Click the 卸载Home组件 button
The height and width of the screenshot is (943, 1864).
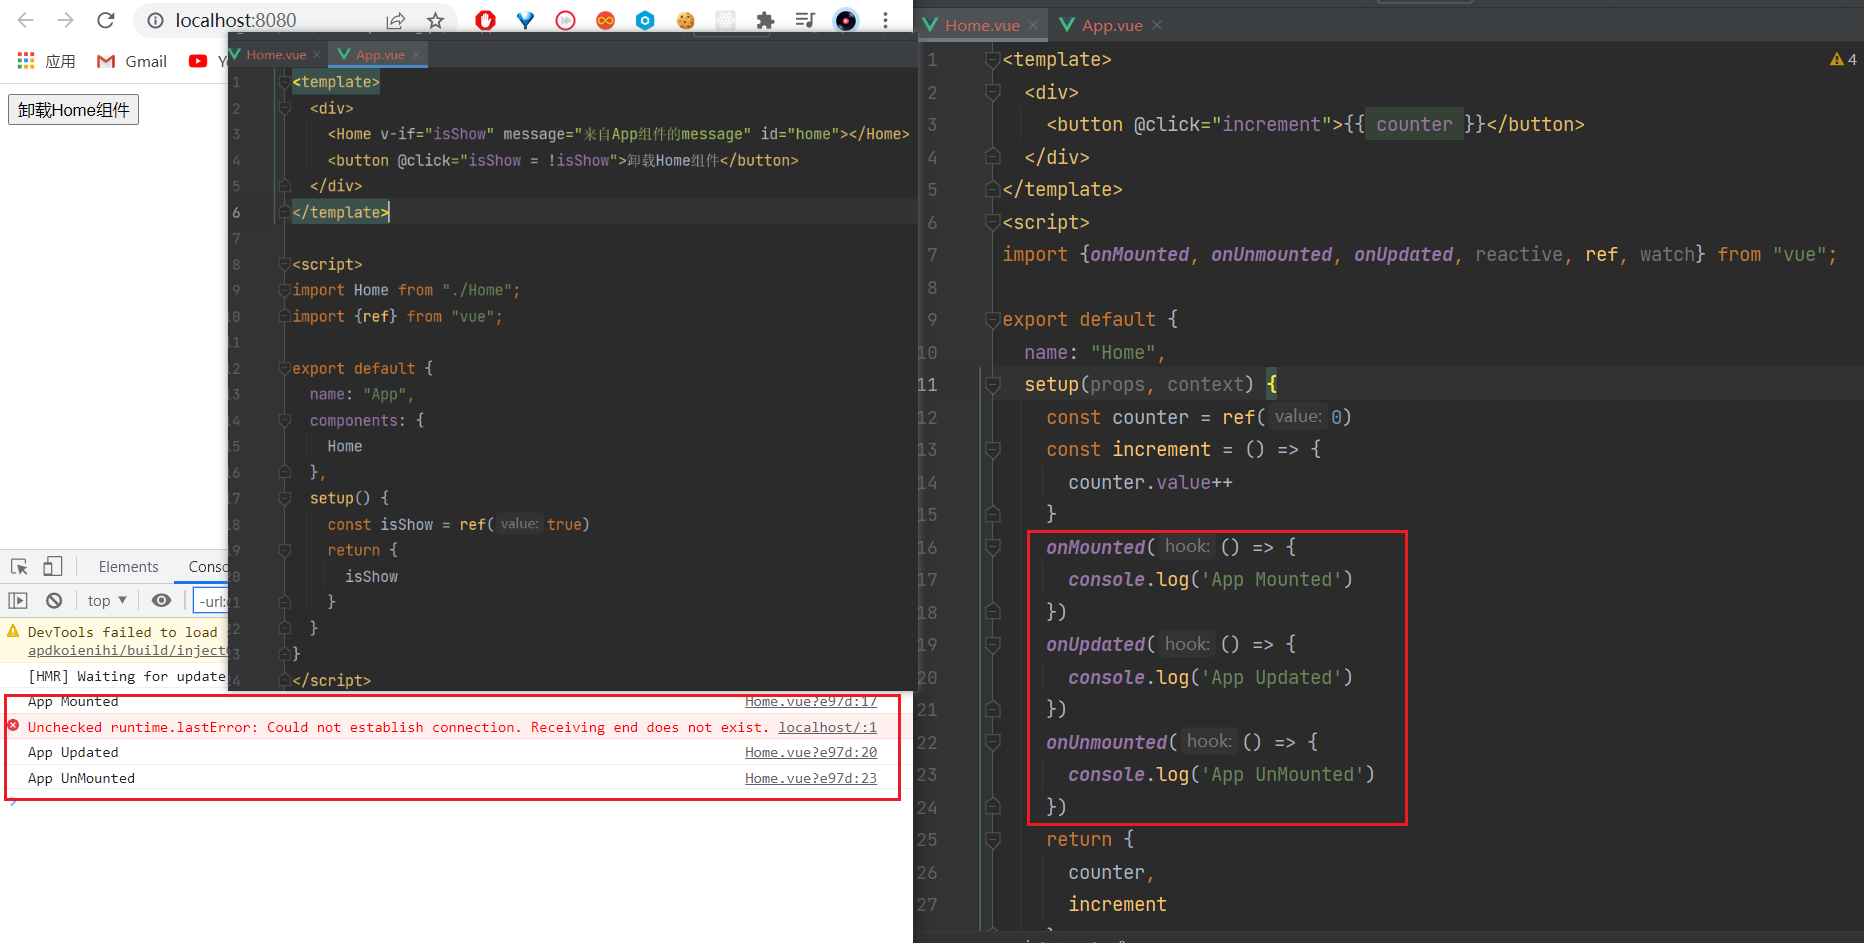(x=73, y=110)
